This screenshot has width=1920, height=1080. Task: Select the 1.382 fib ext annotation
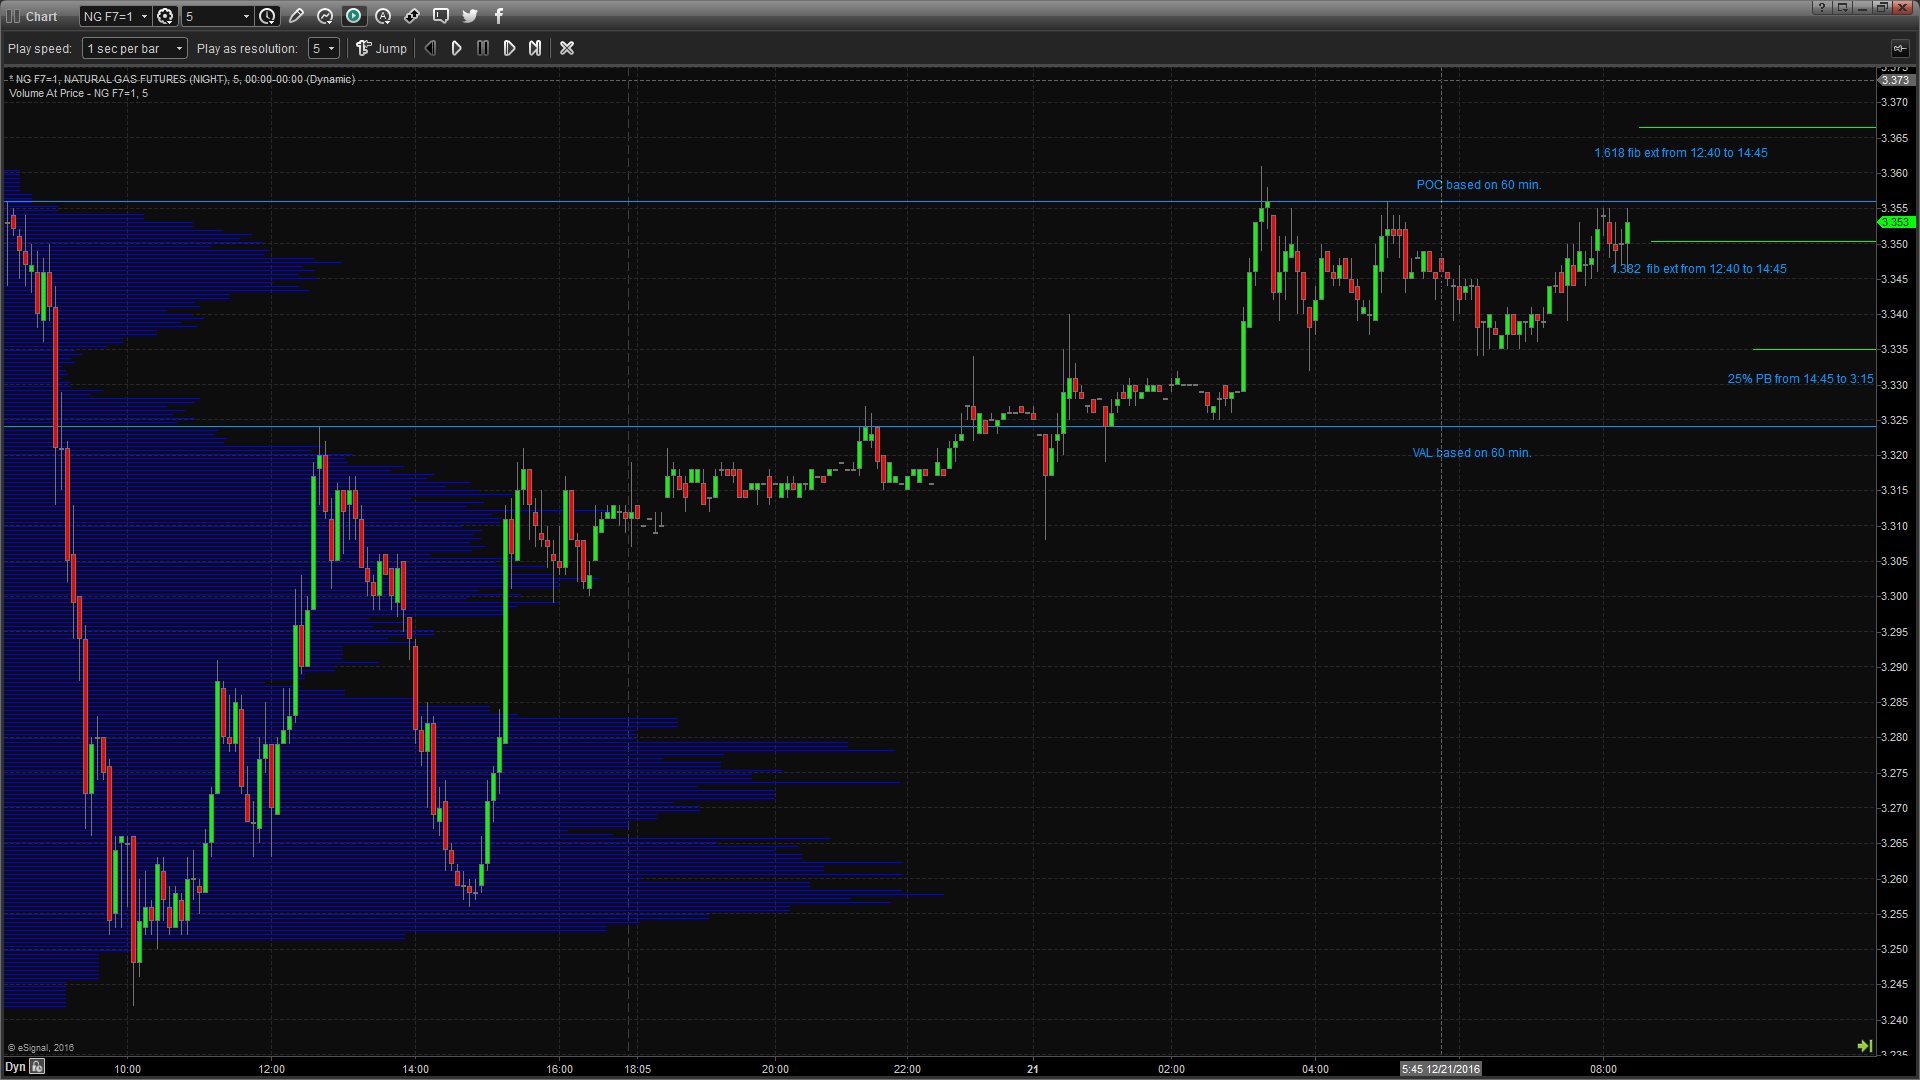click(1698, 269)
